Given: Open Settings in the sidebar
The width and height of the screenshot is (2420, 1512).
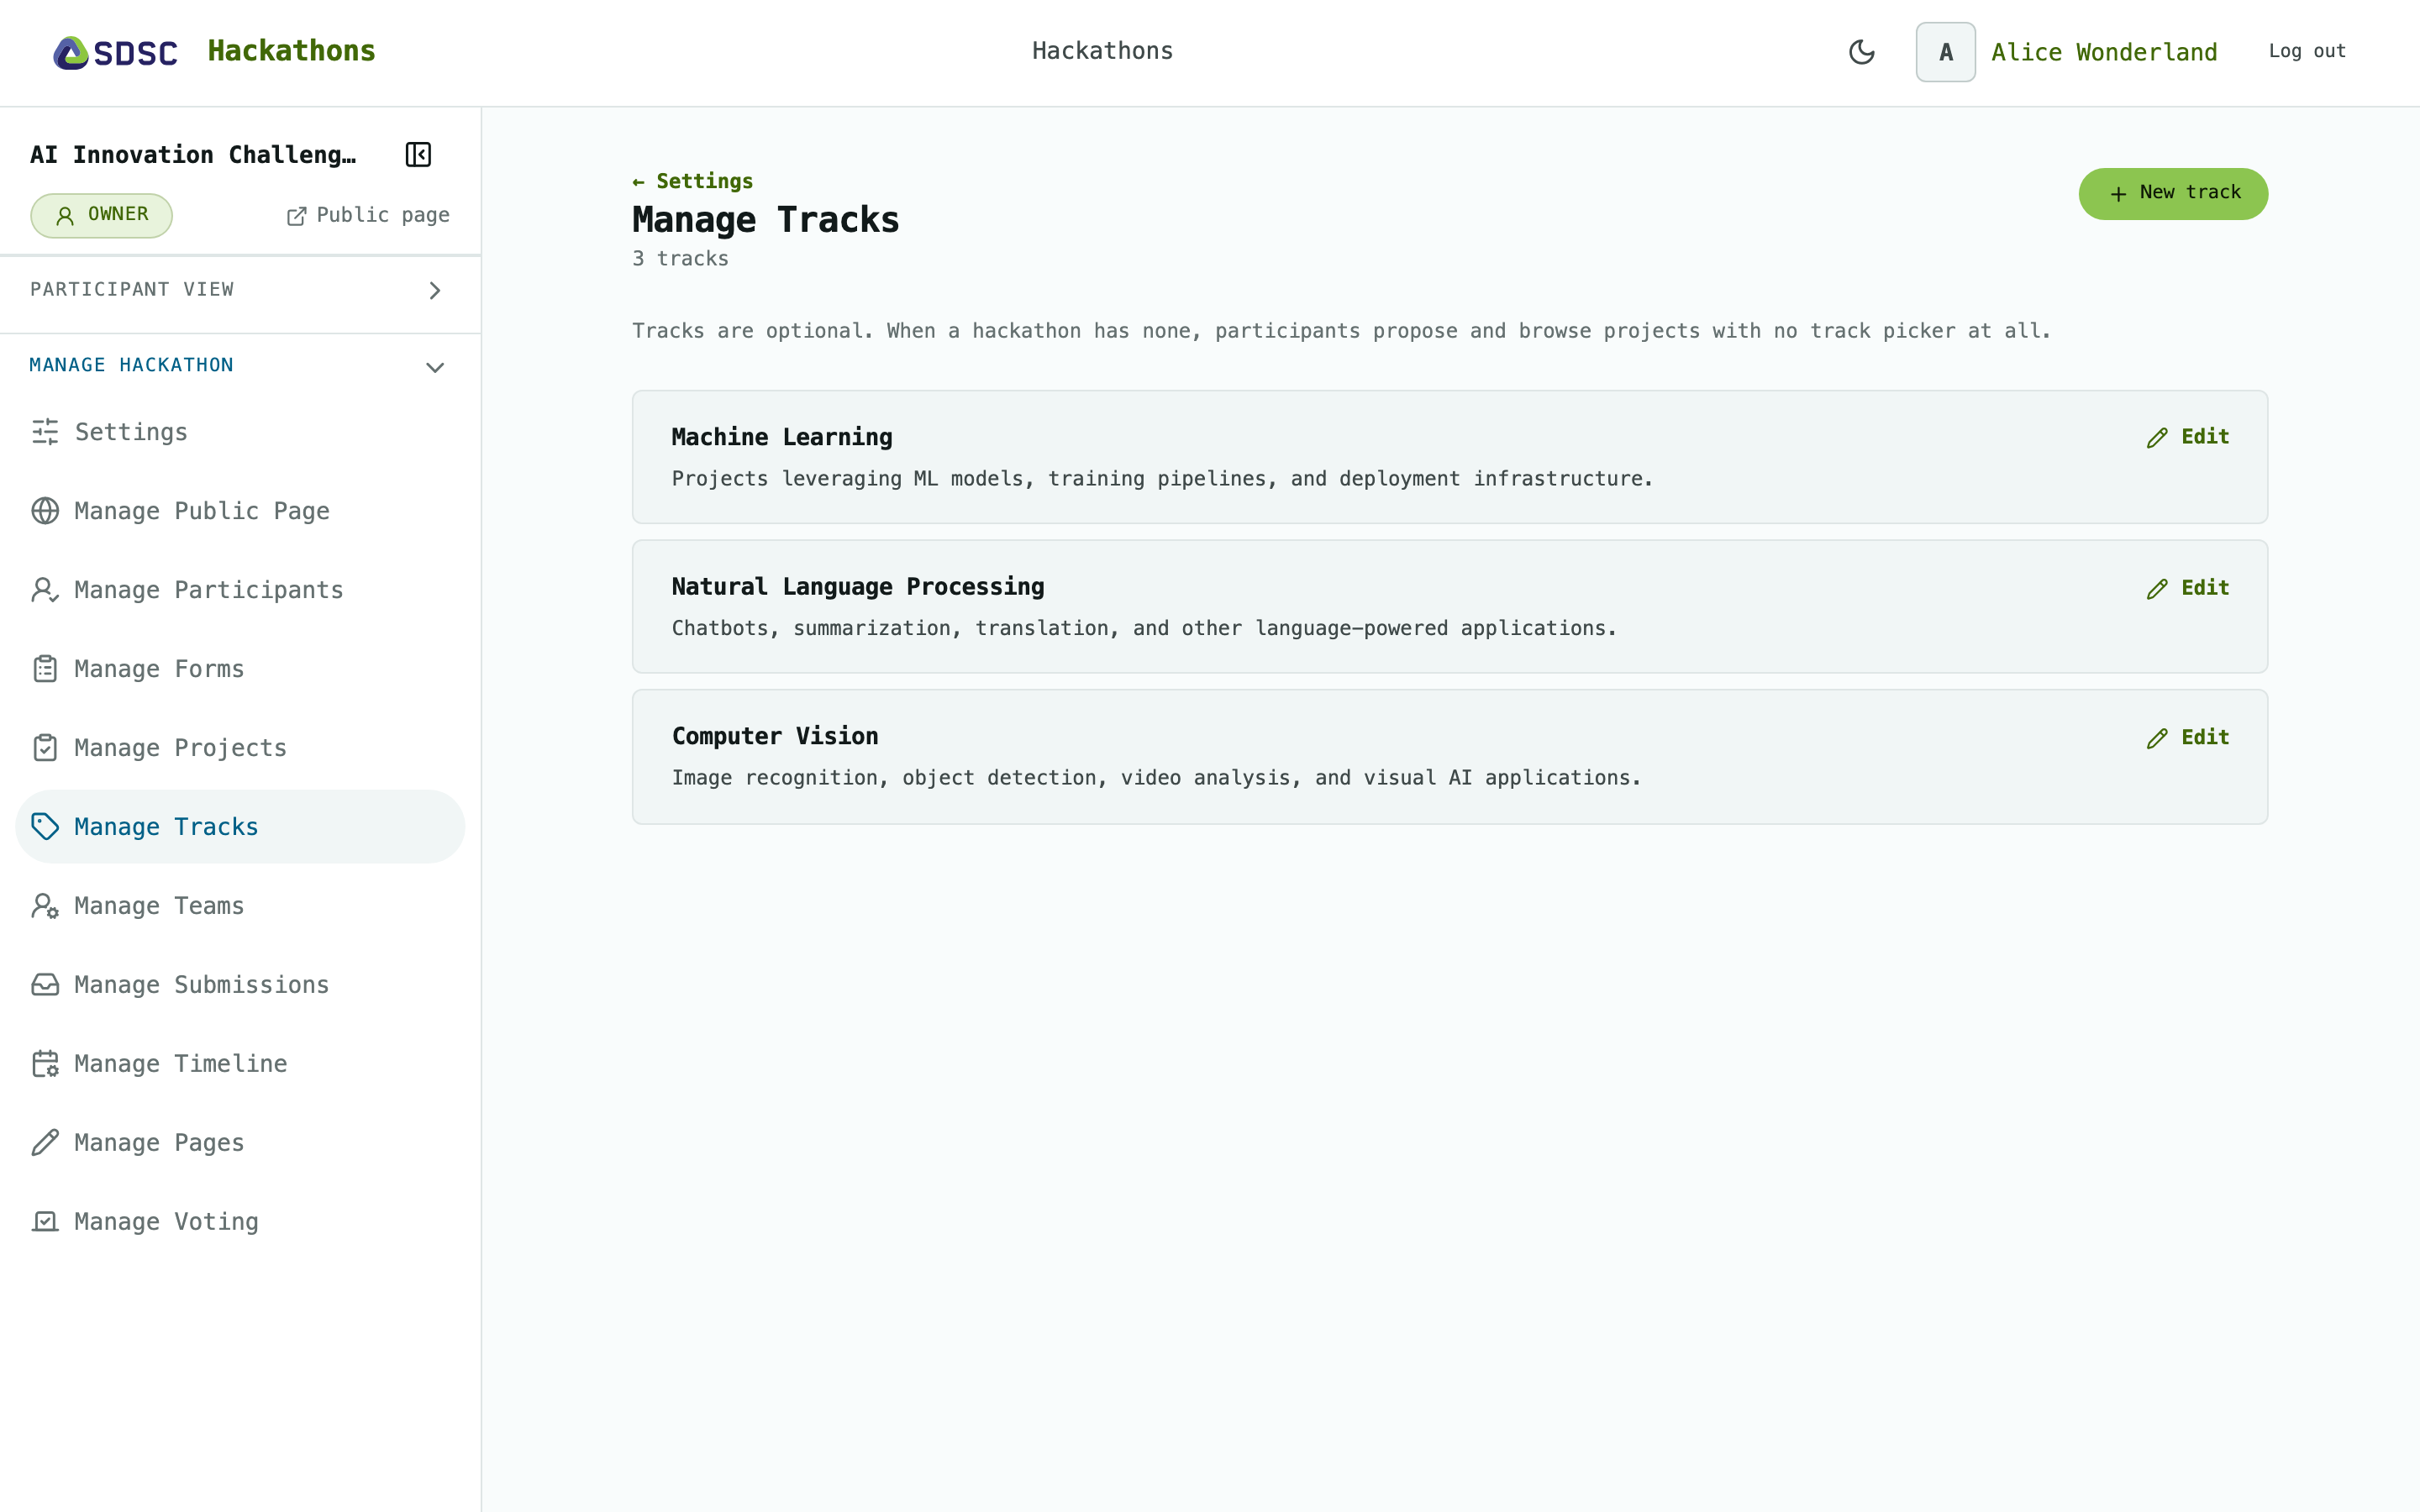Looking at the screenshot, I should tap(240, 432).
